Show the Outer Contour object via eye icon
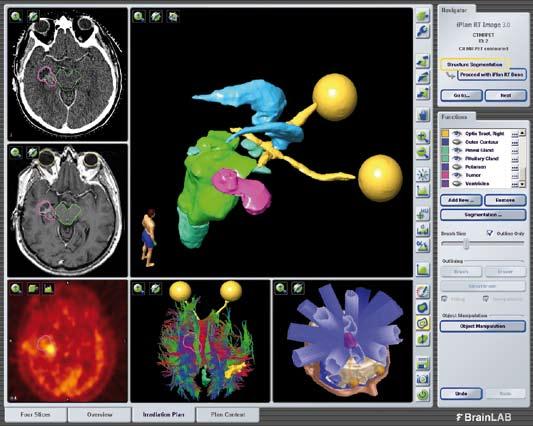This screenshot has height=426, width=533. (x=457, y=142)
